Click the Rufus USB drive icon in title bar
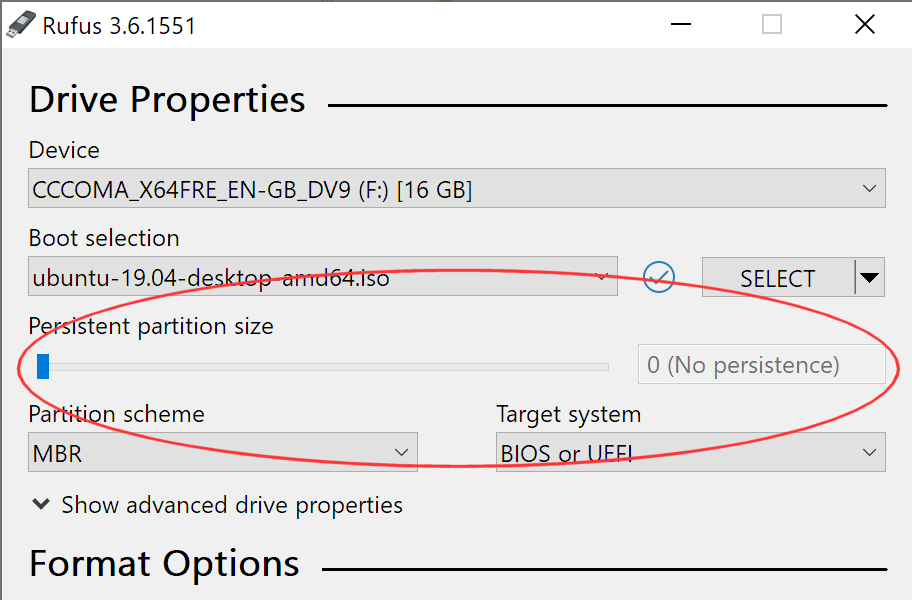The width and height of the screenshot is (912, 600). 21,25
